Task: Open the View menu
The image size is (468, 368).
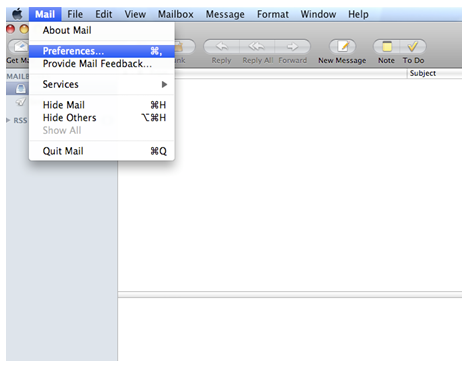Action: pos(135,14)
